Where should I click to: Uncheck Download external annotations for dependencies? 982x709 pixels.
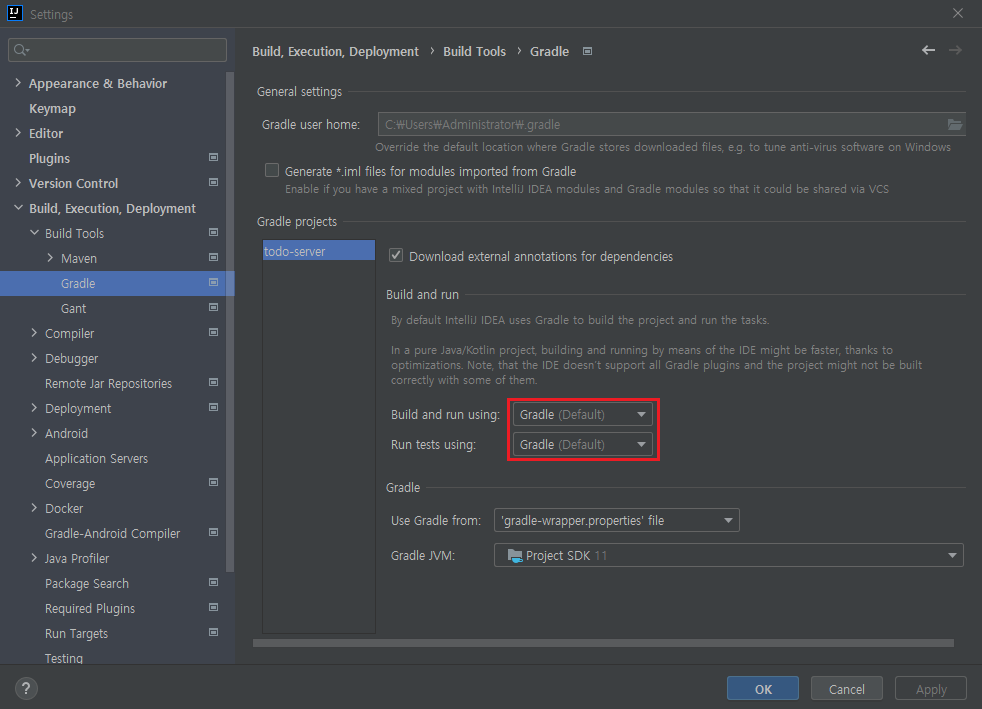click(396, 256)
